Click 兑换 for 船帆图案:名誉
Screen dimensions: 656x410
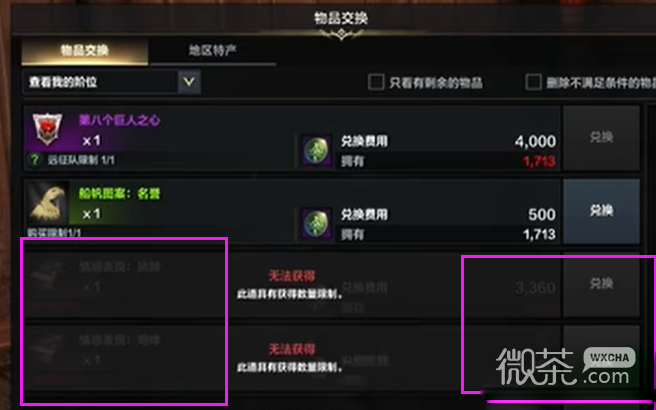point(601,211)
